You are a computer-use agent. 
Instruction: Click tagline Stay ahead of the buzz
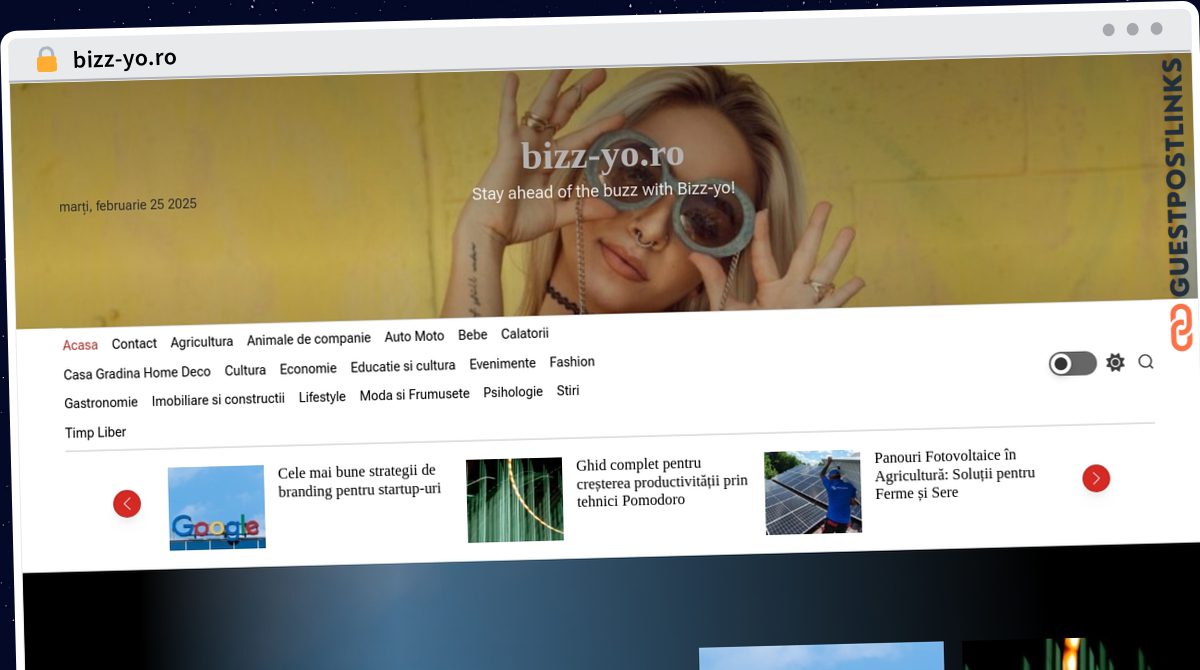(603, 191)
